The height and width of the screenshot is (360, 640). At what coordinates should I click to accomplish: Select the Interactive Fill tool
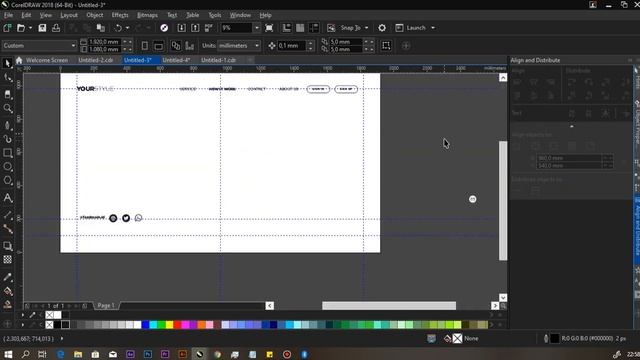[7, 291]
